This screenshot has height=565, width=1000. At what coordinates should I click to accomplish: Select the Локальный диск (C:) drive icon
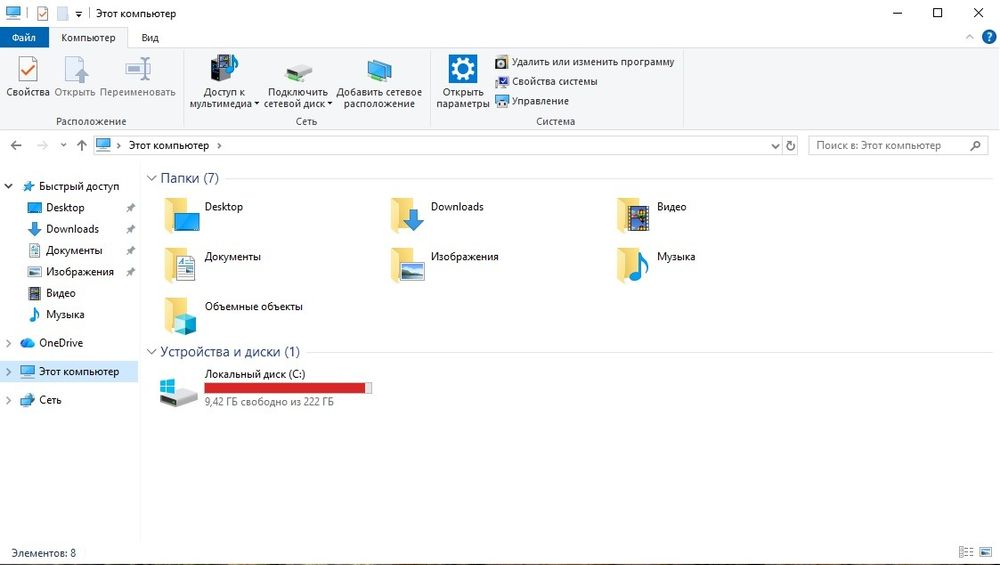(x=179, y=391)
